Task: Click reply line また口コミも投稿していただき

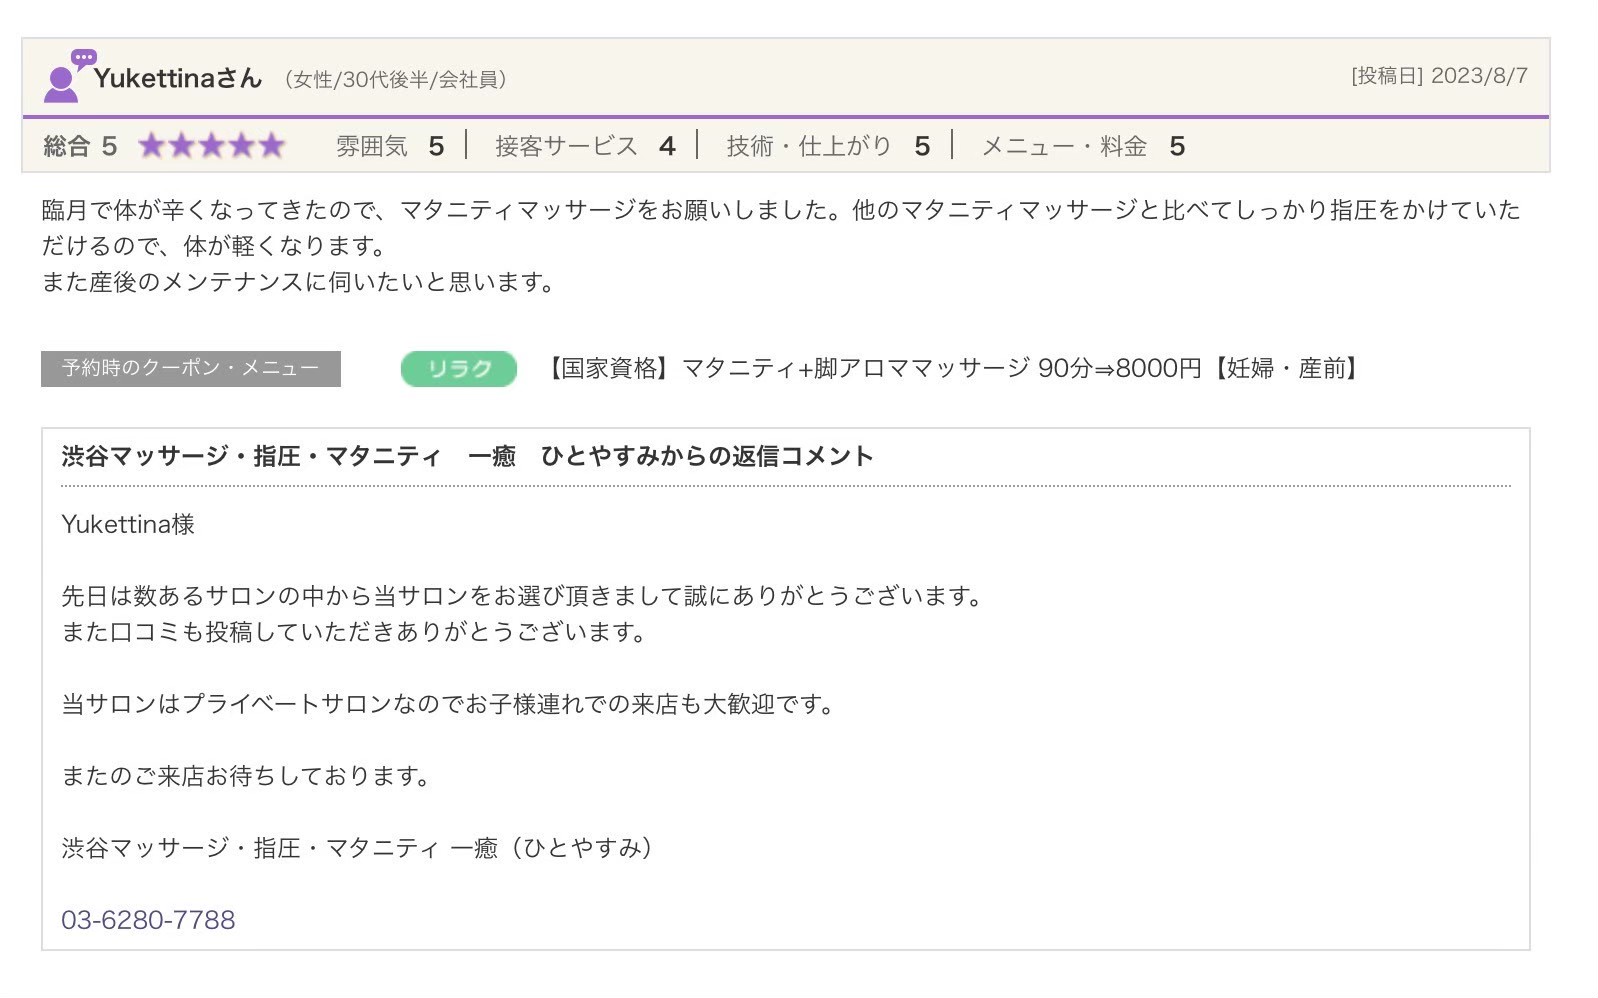Action: [354, 632]
